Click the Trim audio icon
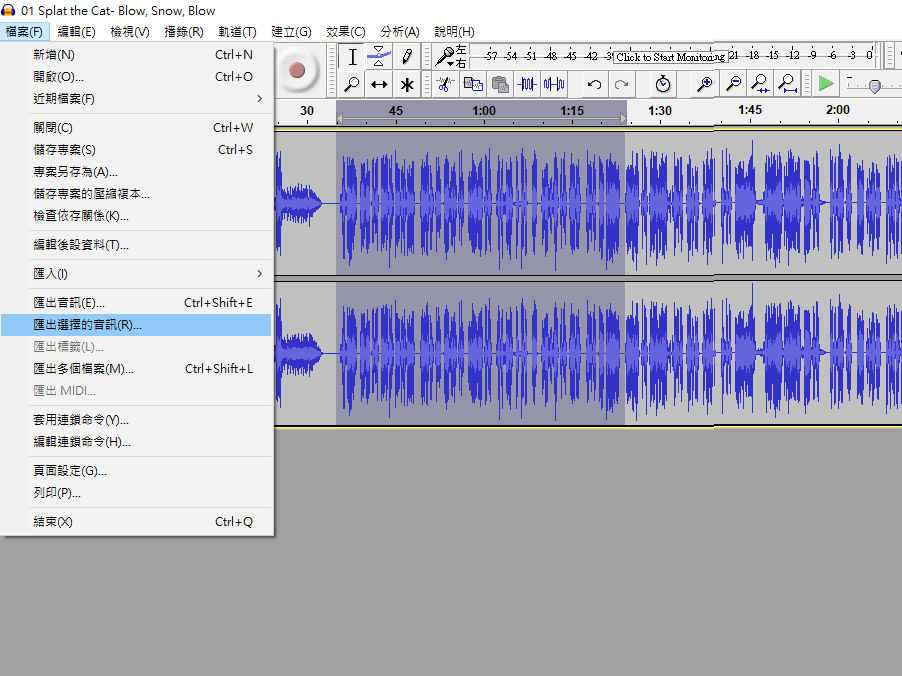Viewport: 902px width, 676px height. click(526, 85)
